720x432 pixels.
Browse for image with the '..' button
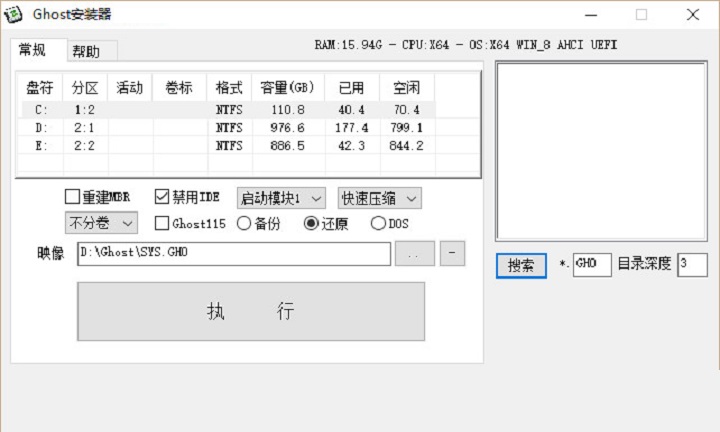415,253
